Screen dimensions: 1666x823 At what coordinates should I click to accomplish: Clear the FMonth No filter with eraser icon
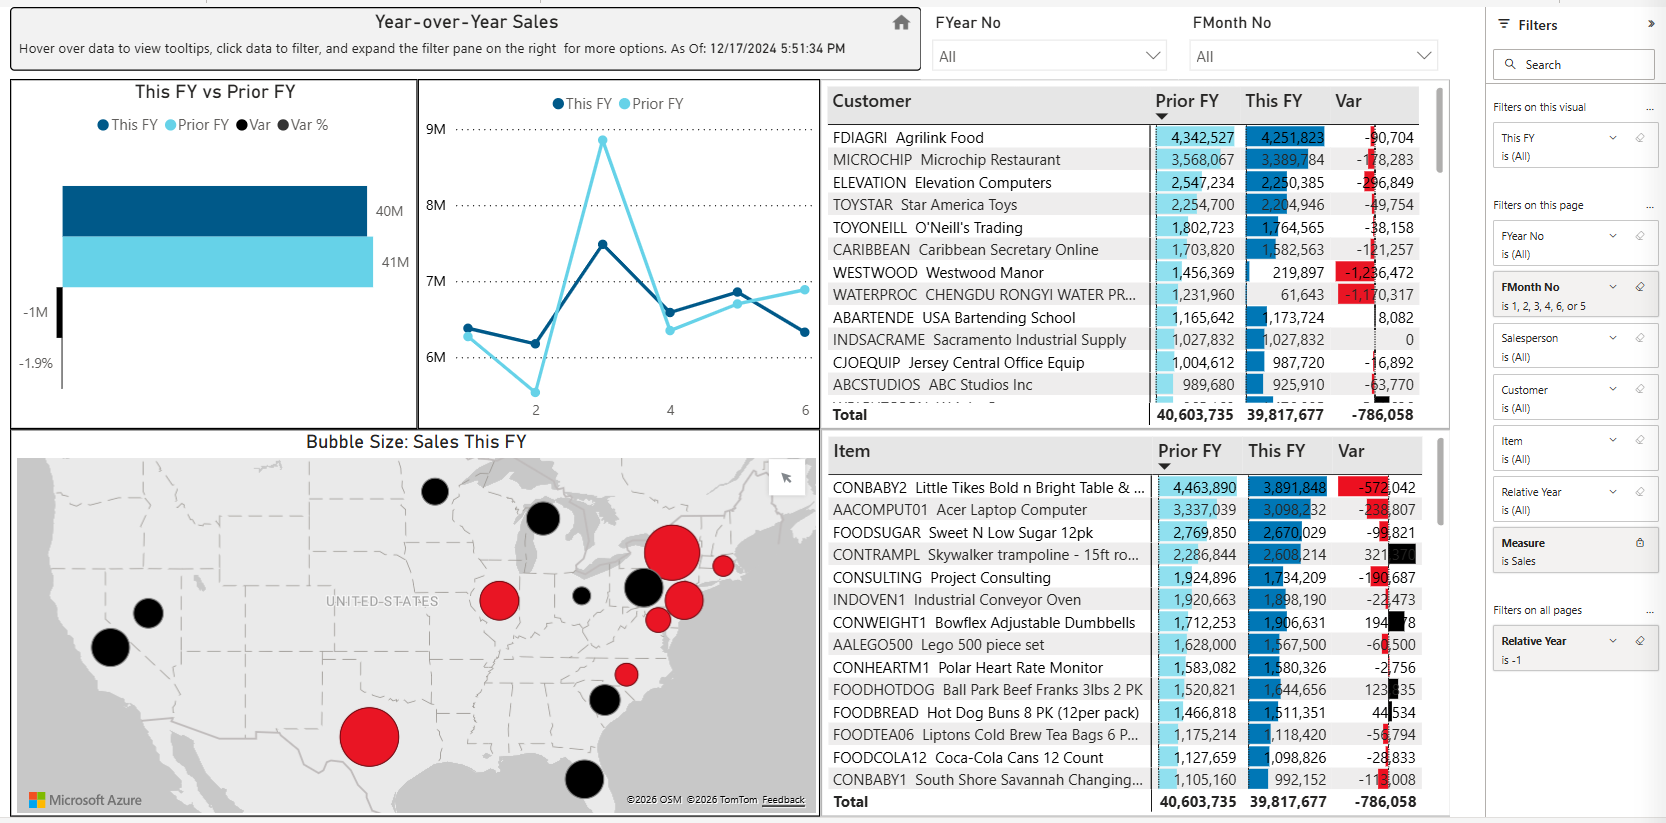pyautogui.click(x=1640, y=287)
